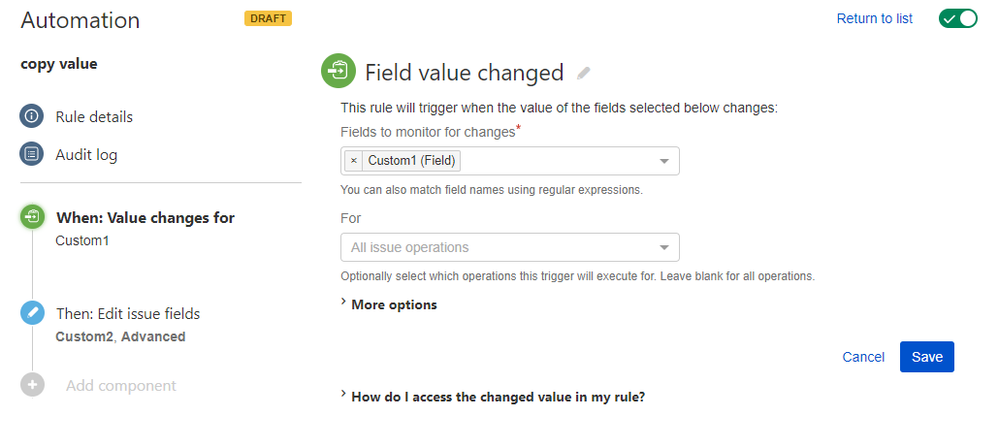Click the Save button
Viewport: 999px width, 445px height.
point(926,357)
